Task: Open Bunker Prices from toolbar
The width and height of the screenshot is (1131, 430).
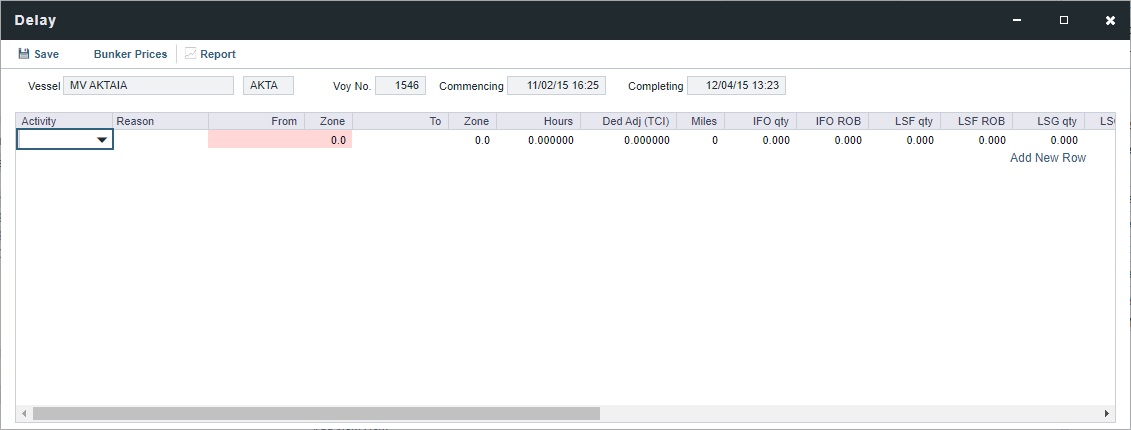Action: tap(130, 54)
